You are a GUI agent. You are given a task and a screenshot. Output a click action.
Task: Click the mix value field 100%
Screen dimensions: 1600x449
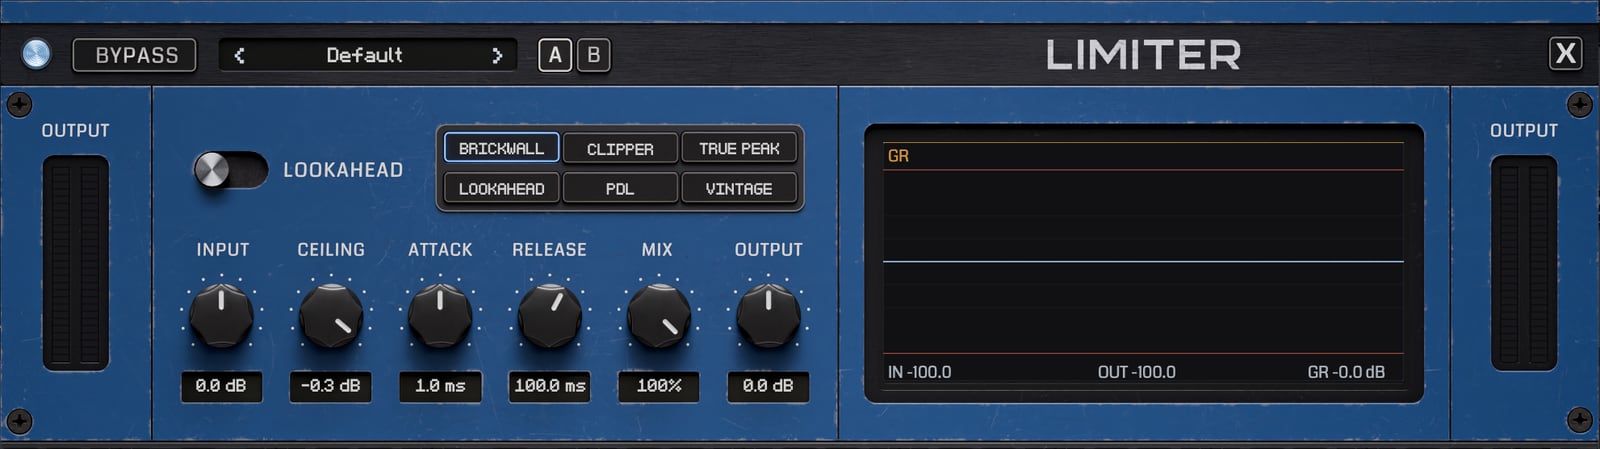[659, 386]
